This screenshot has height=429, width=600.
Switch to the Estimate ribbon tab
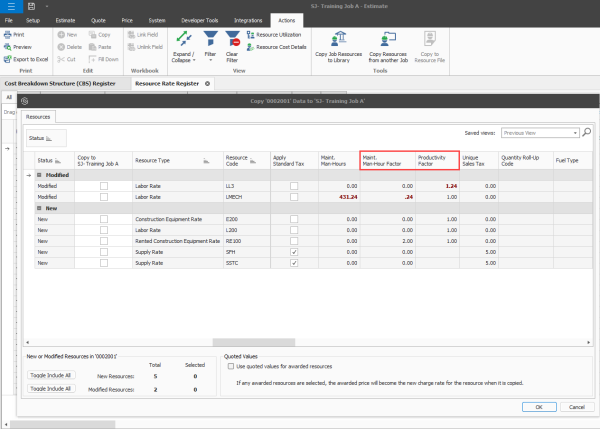[x=63, y=20]
